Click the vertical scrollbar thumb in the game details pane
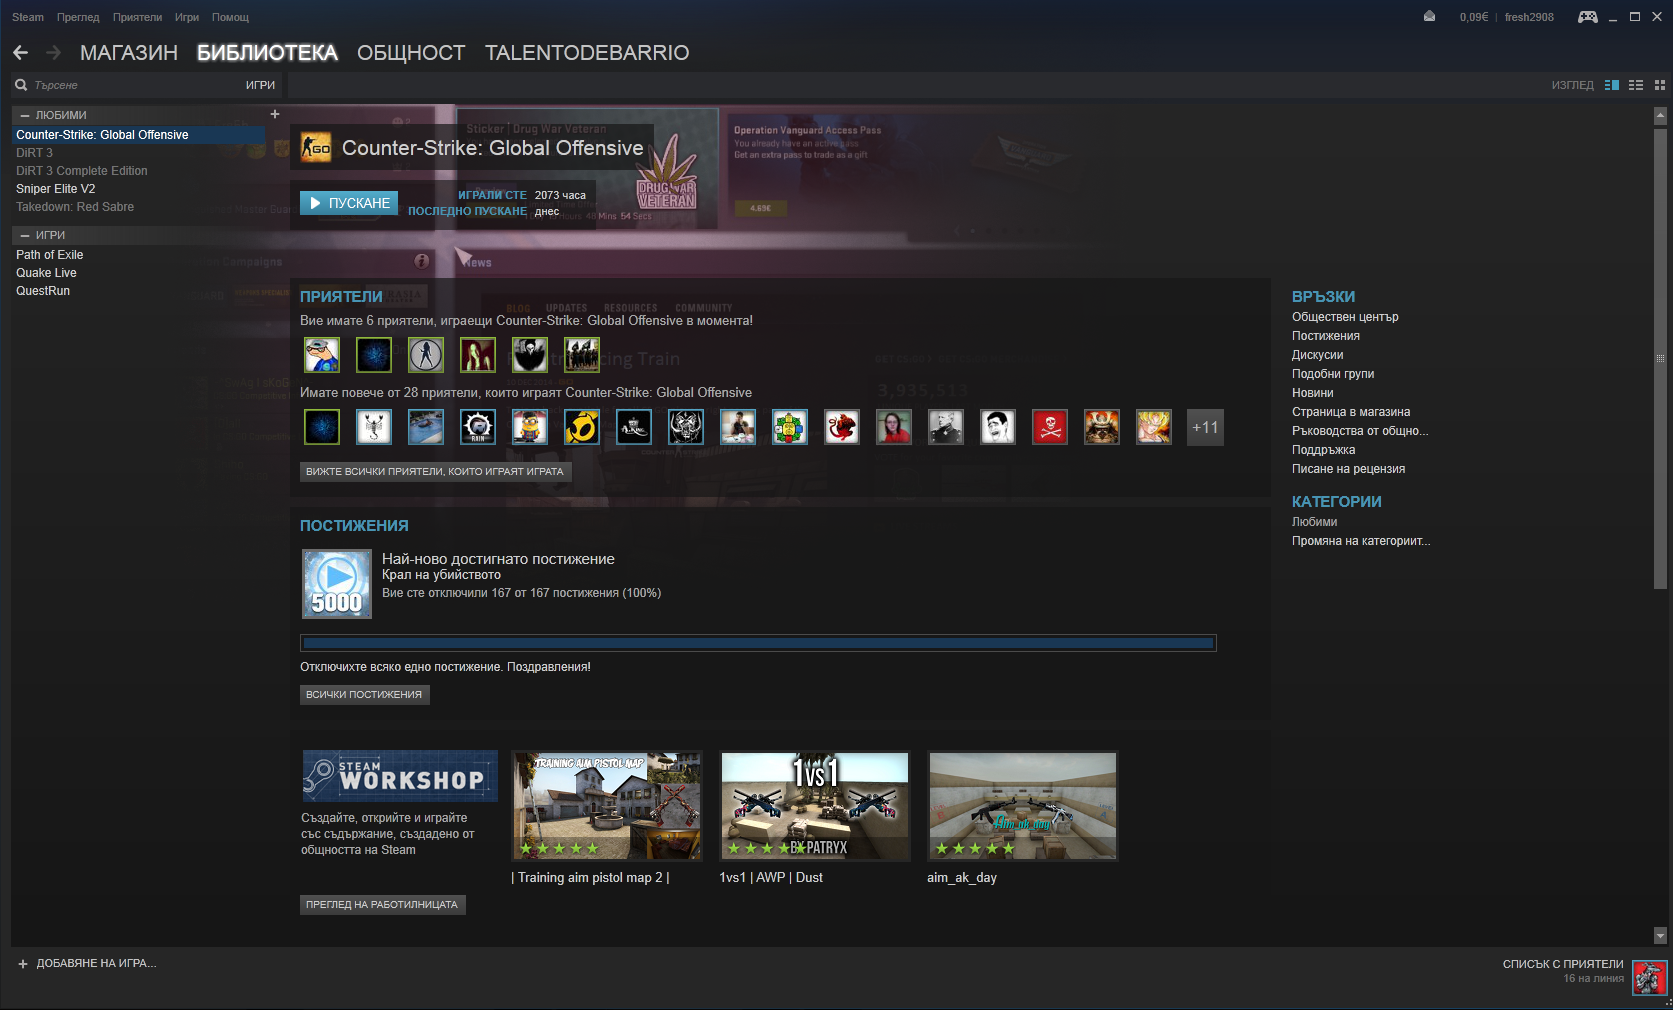 coord(1660,357)
